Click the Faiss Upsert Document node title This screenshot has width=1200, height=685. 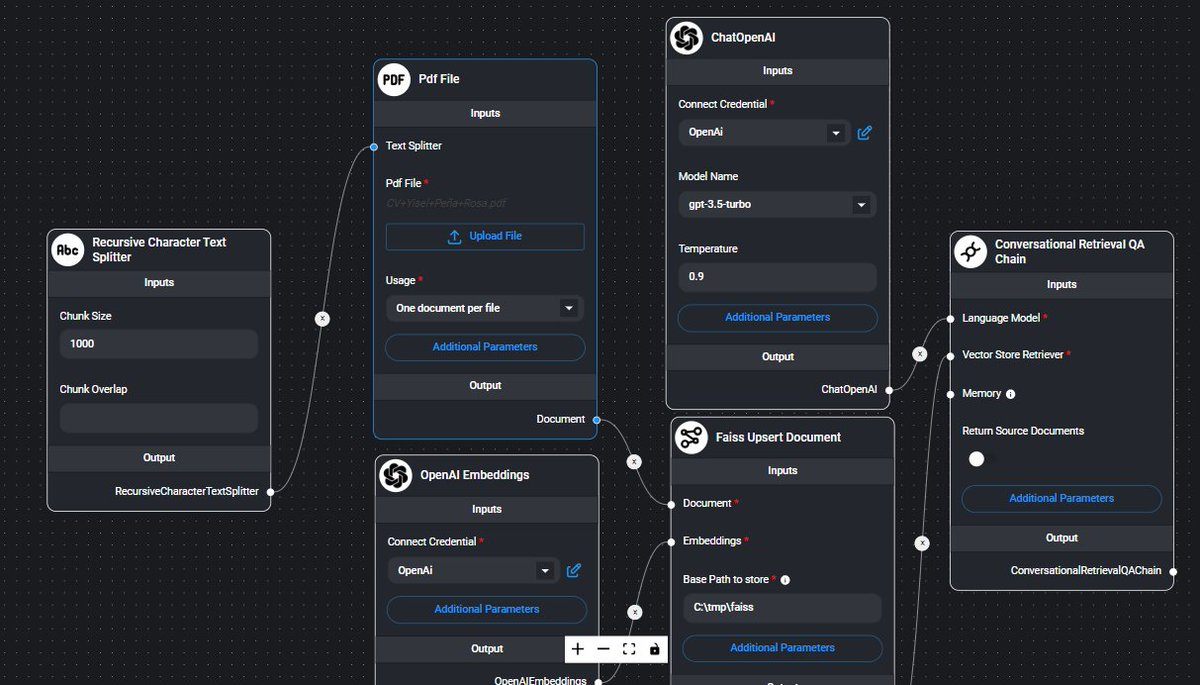(778, 437)
